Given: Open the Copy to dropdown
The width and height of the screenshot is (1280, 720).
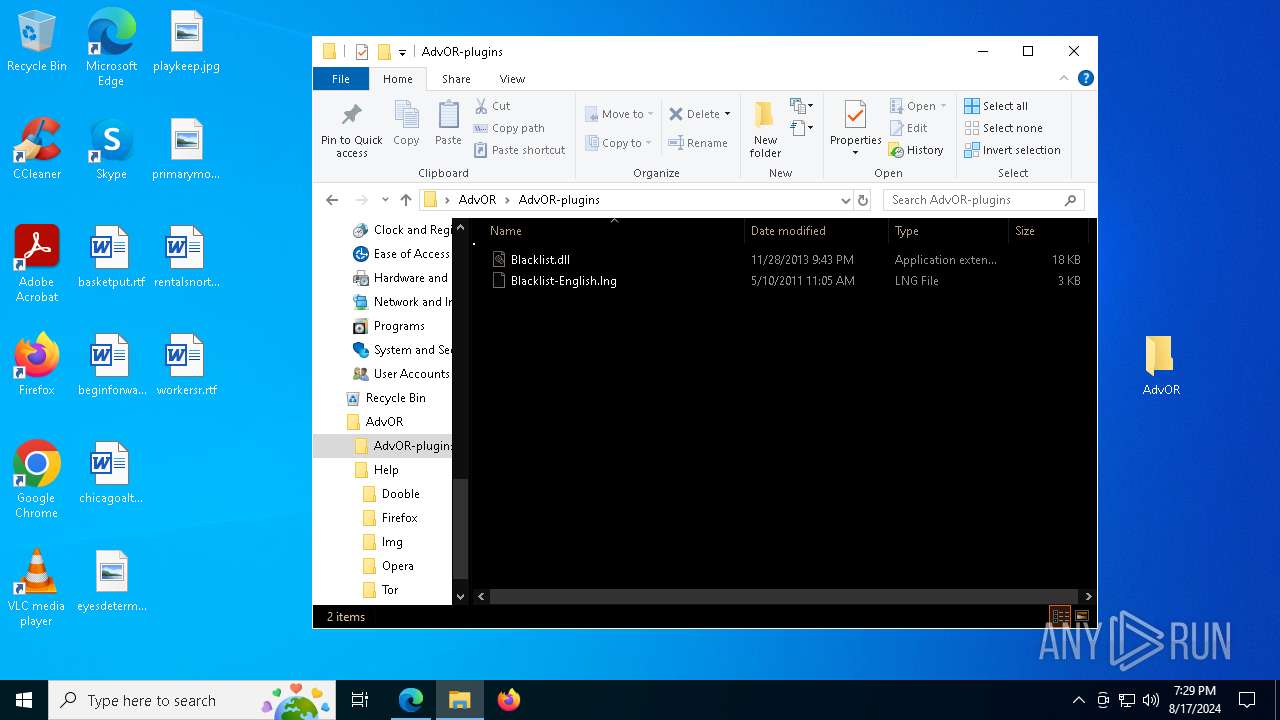Looking at the screenshot, I should 619,143.
